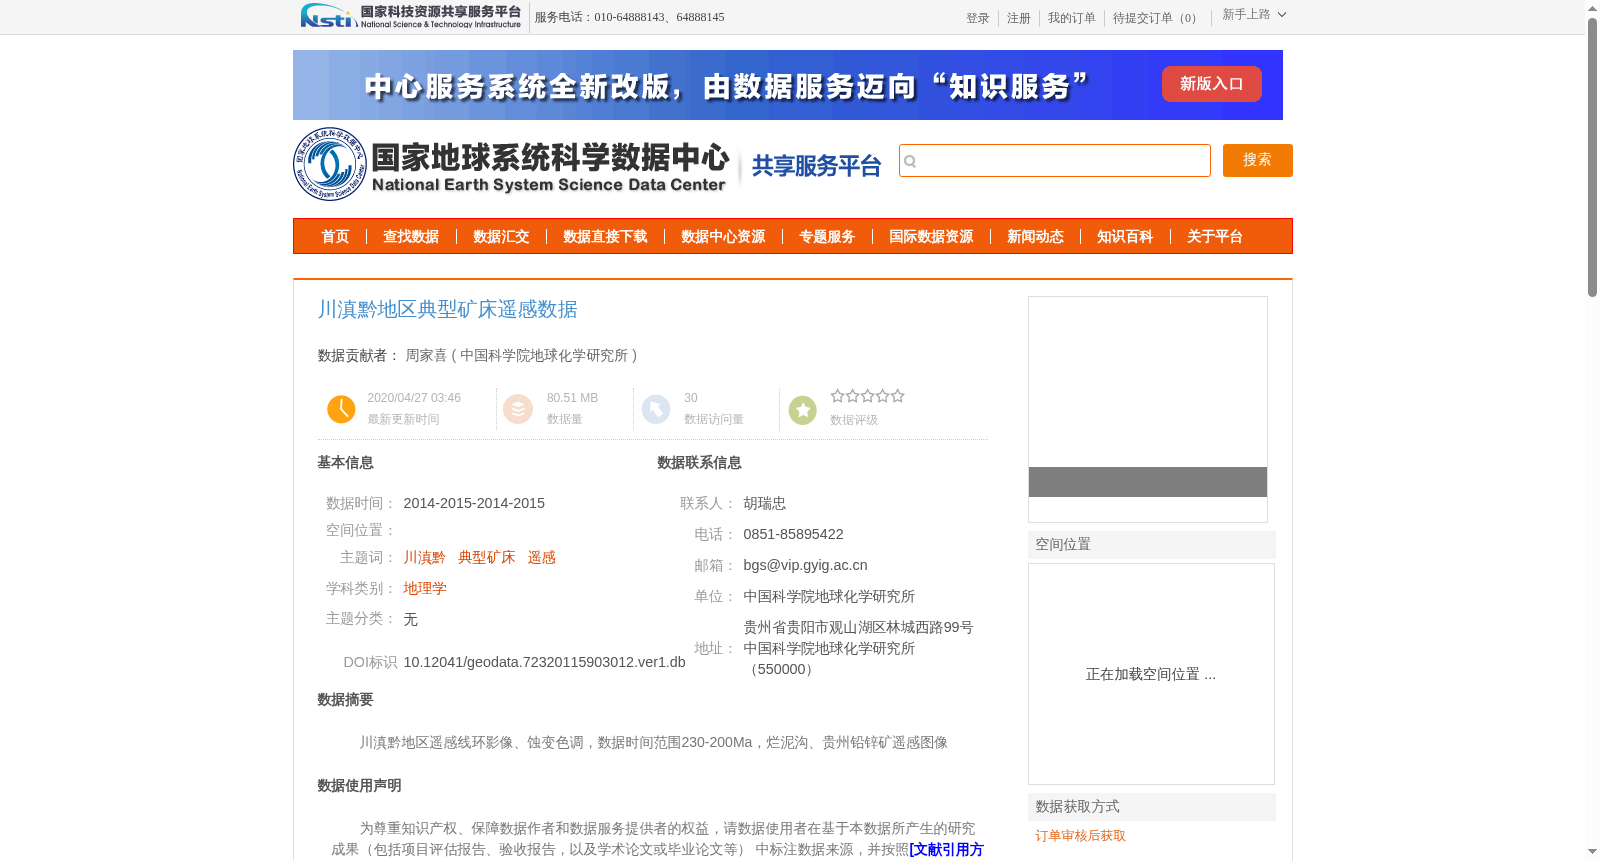Screen dimensions: 1600x861
Task: Click the 数据获取方式 sidebar header
Action: (x=1152, y=807)
